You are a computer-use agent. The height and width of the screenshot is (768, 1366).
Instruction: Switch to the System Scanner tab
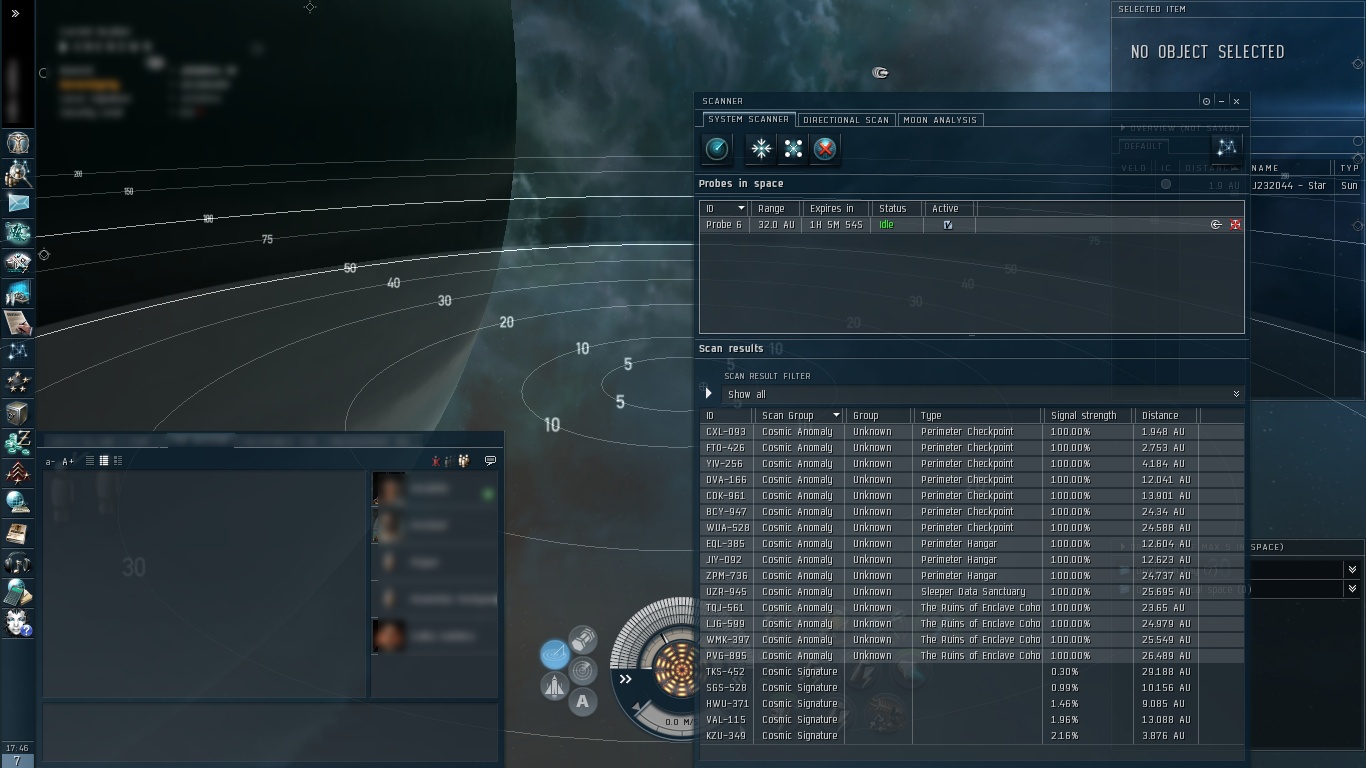point(748,120)
